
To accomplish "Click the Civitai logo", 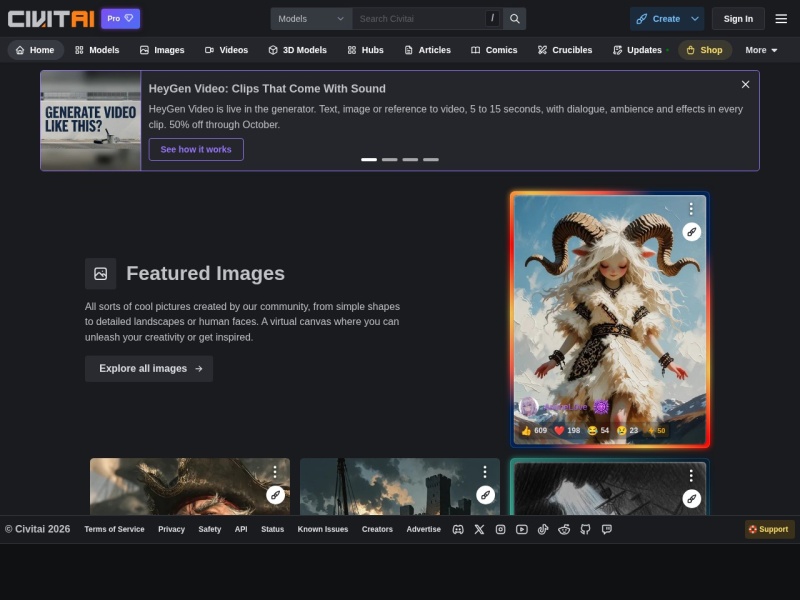I will (51, 19).
